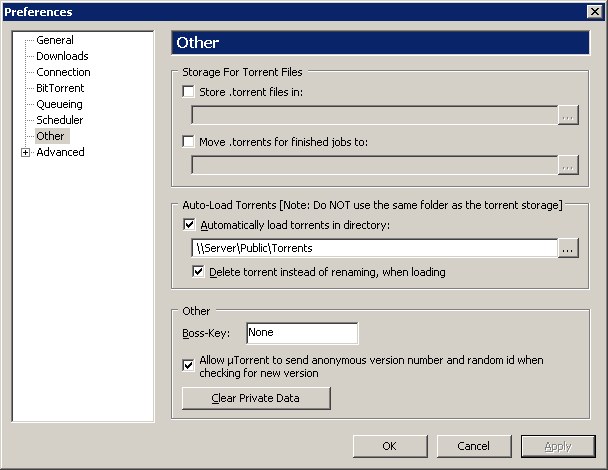This screenshot has height=470, width=608.
Task: Click the Boss-Key input field
Action: [302, 333]
